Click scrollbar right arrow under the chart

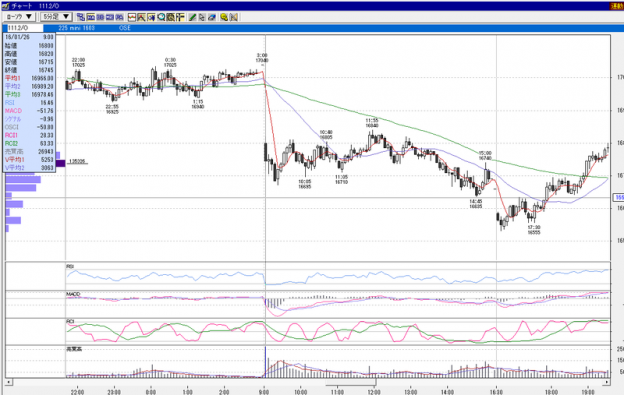(x=606, y=382)
